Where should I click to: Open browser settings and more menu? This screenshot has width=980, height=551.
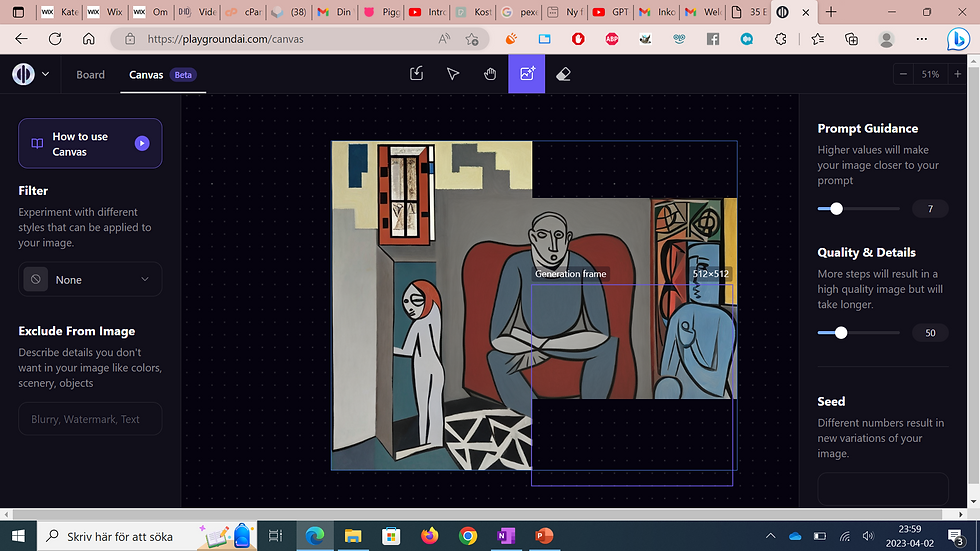(921, 39)
